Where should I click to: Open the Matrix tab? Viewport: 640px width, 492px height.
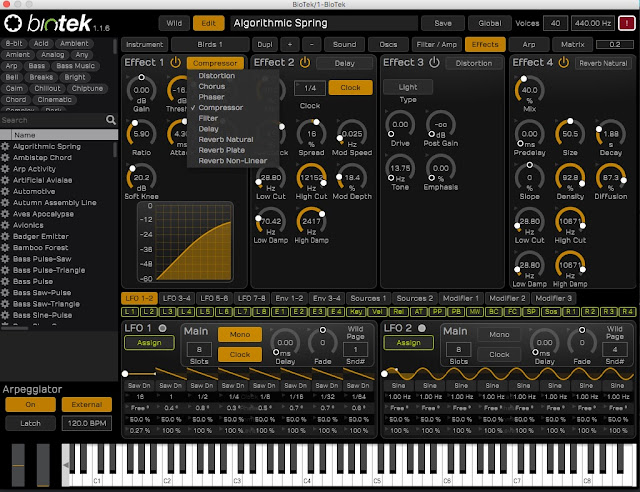pos(573,45)
